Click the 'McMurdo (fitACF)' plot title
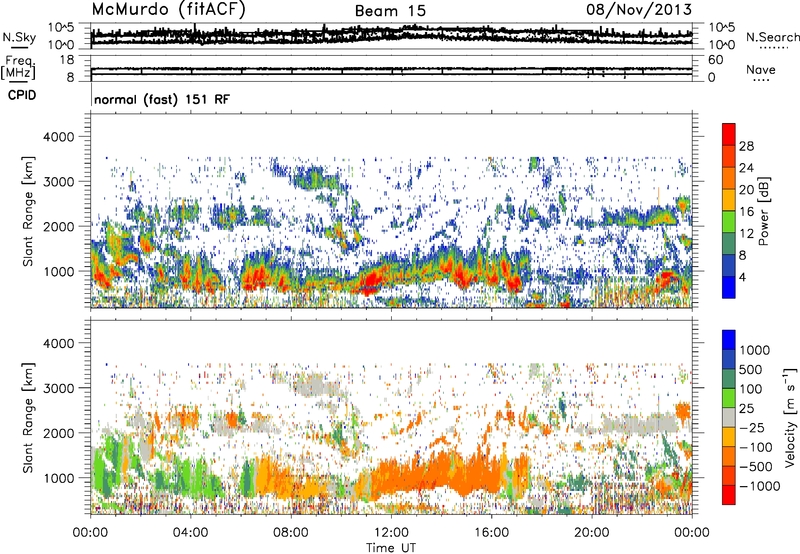The width and height of the screenshot is (800, 554). (168, 10)
